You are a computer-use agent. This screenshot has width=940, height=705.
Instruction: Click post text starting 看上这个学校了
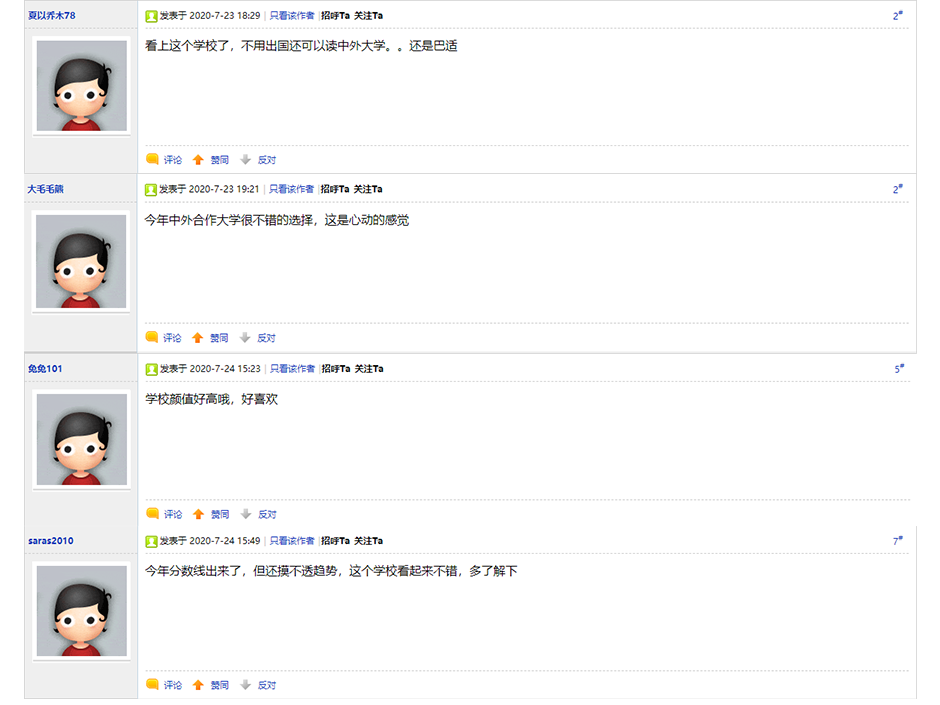click(301, 46)
